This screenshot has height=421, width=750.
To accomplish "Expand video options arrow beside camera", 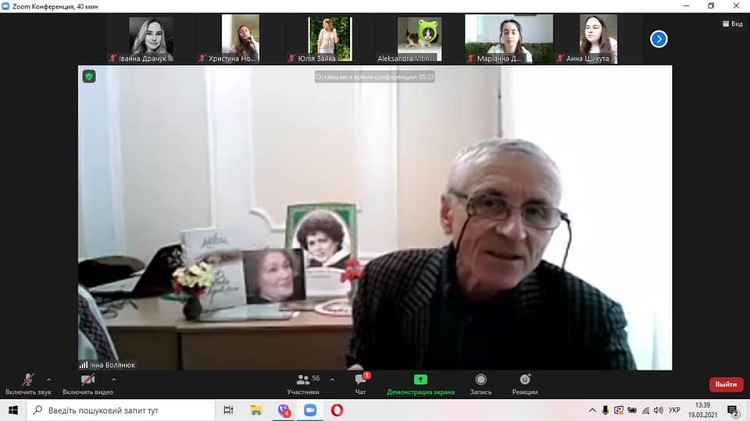I will [x=112, y=379].
